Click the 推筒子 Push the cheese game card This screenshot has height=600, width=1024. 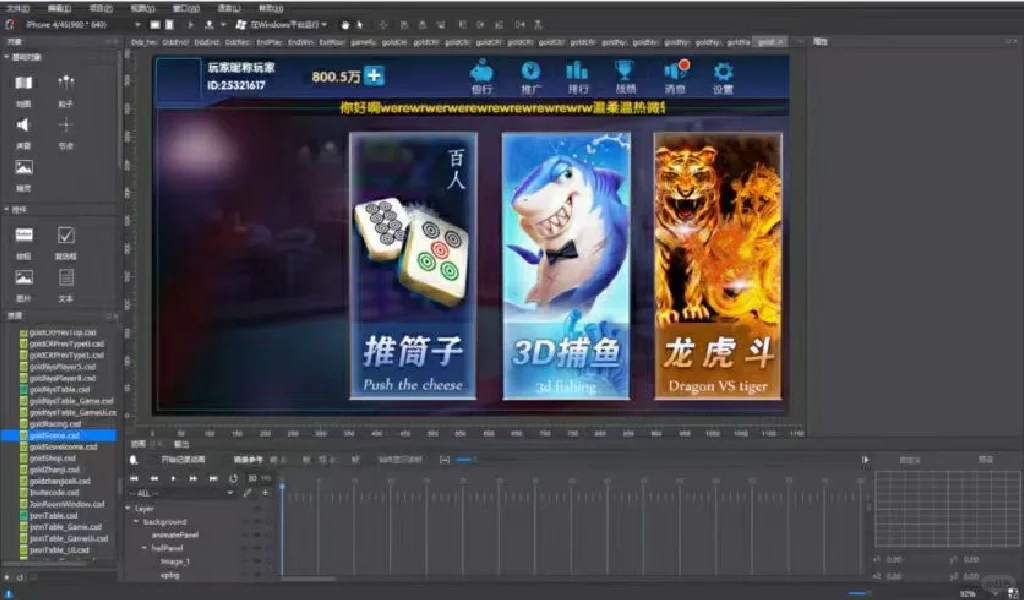413,266
